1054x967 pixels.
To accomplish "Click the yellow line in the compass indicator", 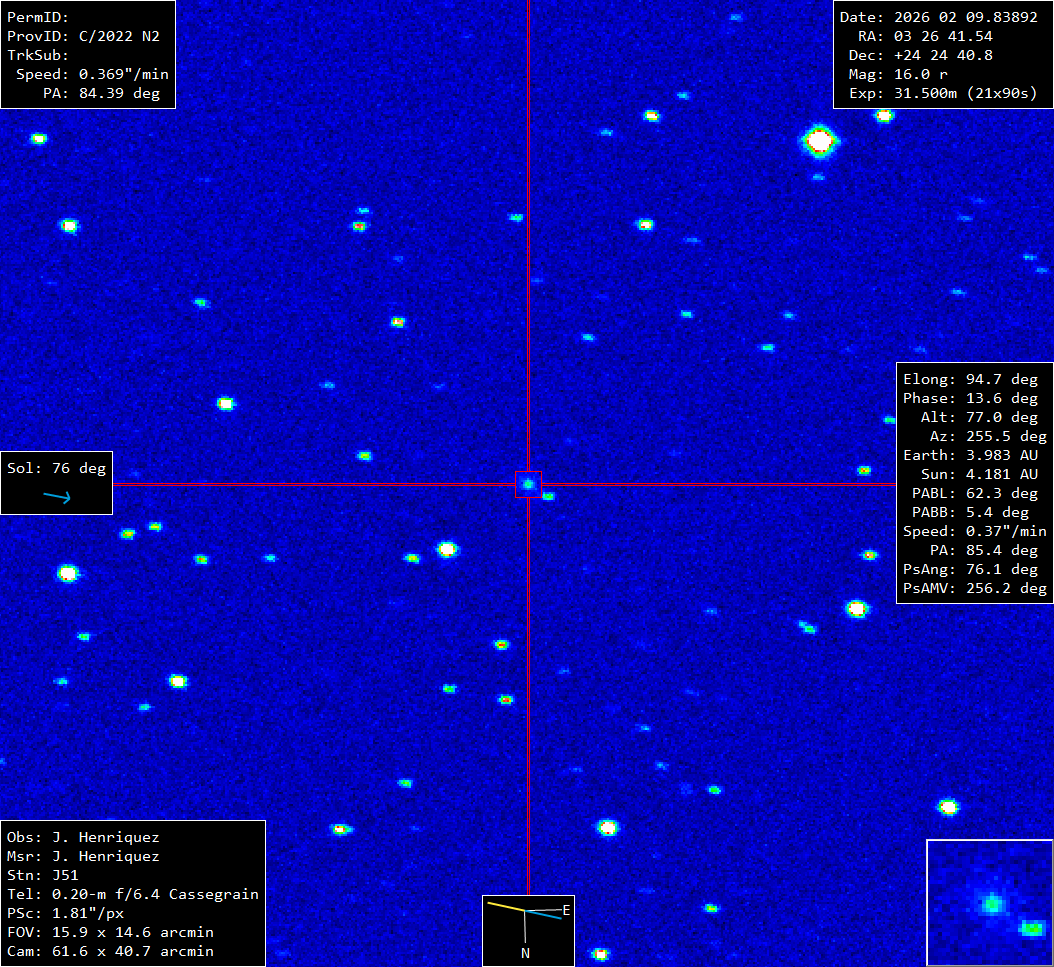I will tap(505, 906).
